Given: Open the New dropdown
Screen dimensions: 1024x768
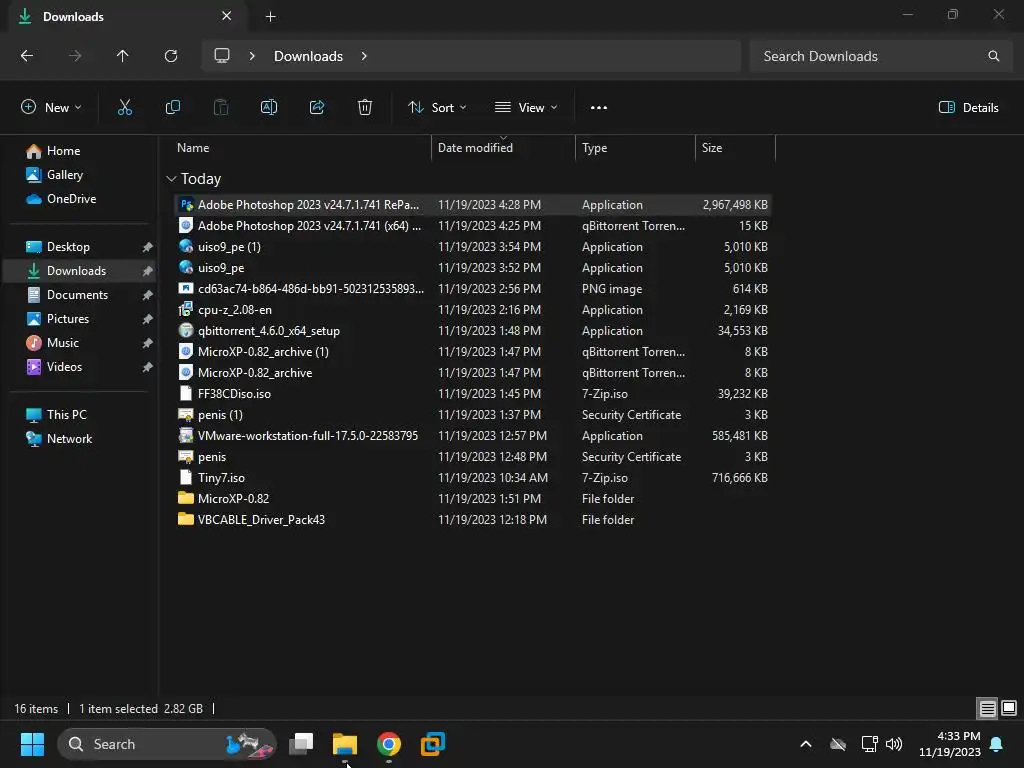Looking at the screenshot, I should 51,108.
